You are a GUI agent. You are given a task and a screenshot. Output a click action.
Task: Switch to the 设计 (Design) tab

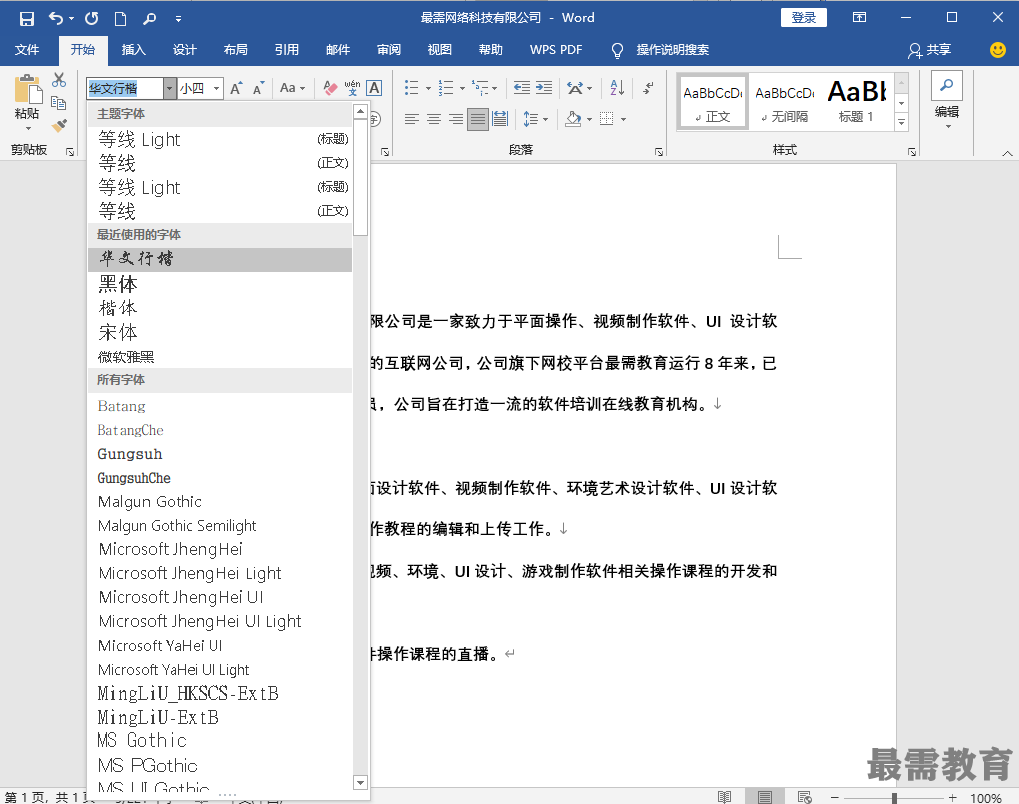click(x=185, y=50)
